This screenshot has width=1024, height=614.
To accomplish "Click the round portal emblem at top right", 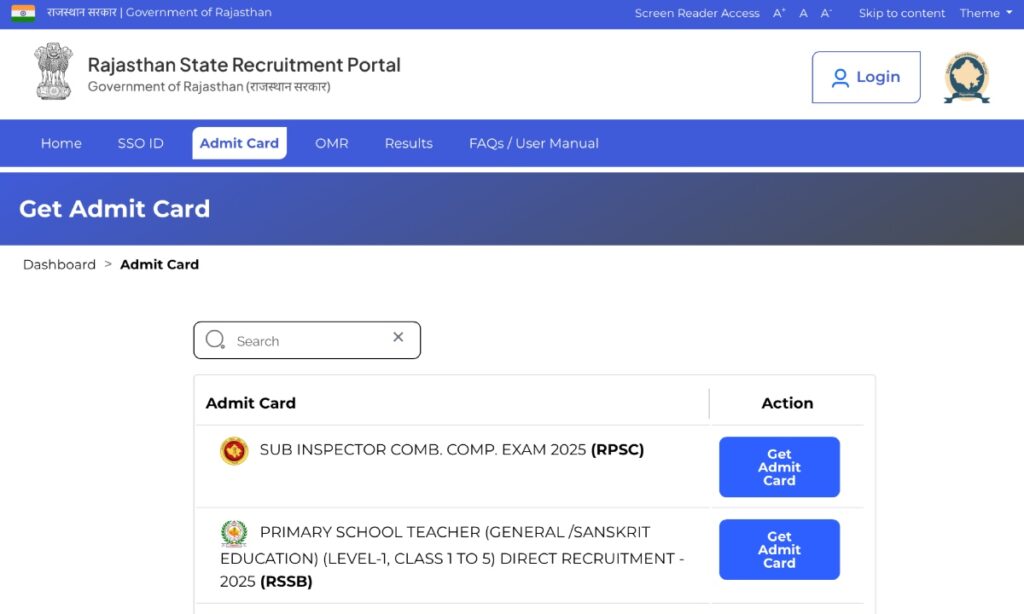I will point(966,76).
